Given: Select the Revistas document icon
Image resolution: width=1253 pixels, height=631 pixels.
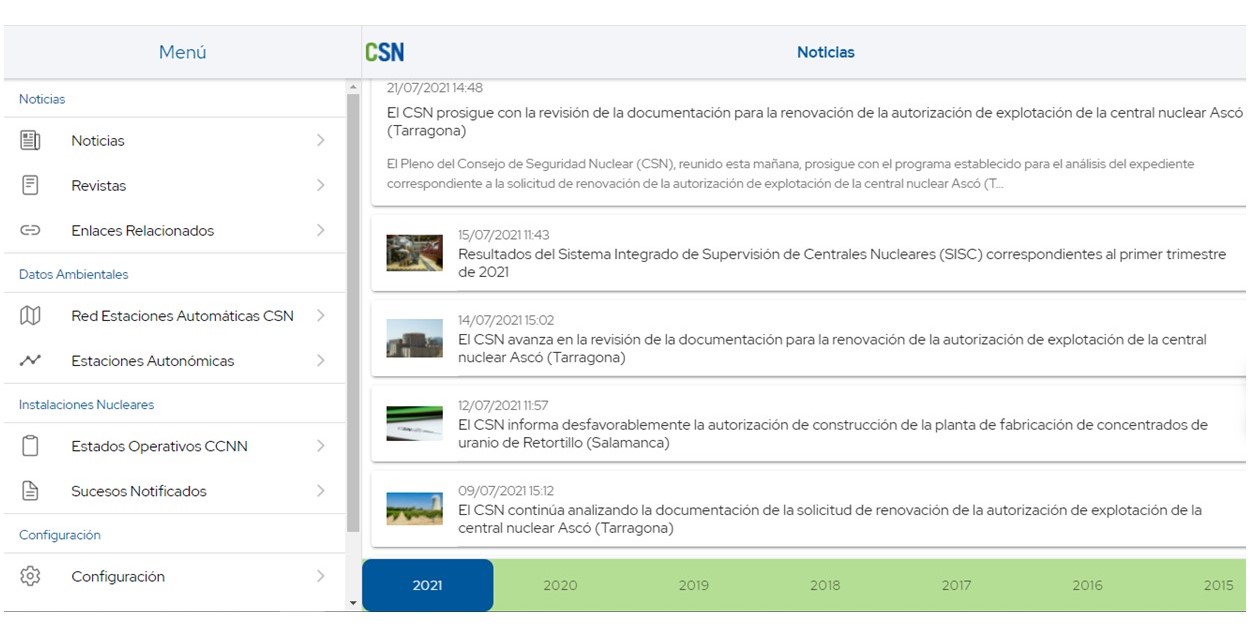Looking at the screenshot, I should (30, 185).
